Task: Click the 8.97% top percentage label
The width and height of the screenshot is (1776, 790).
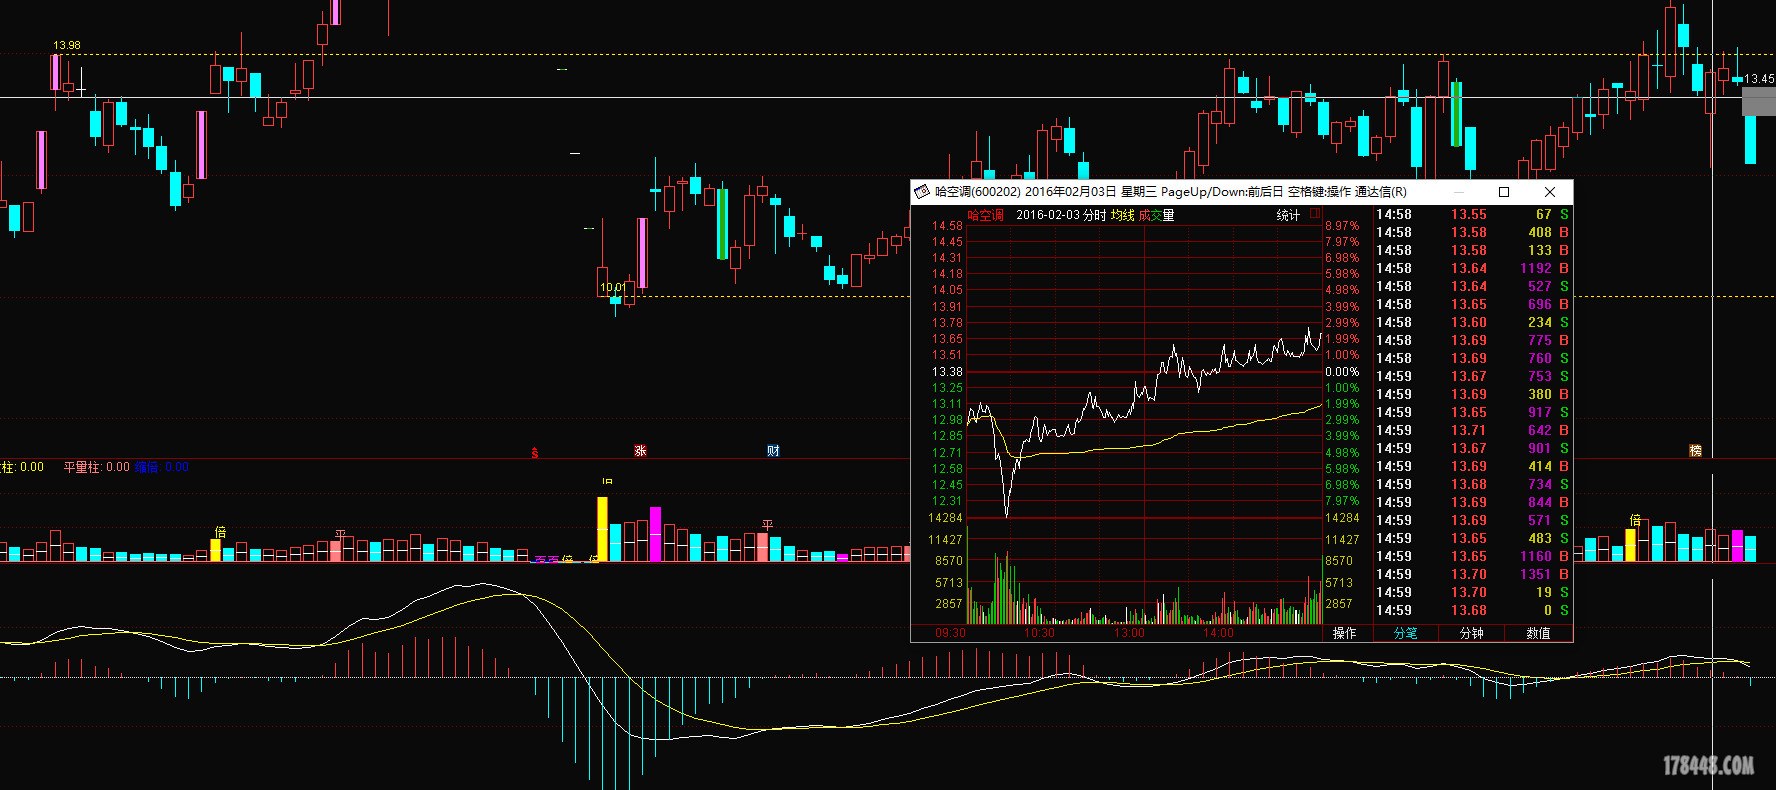Action: 1342,226
